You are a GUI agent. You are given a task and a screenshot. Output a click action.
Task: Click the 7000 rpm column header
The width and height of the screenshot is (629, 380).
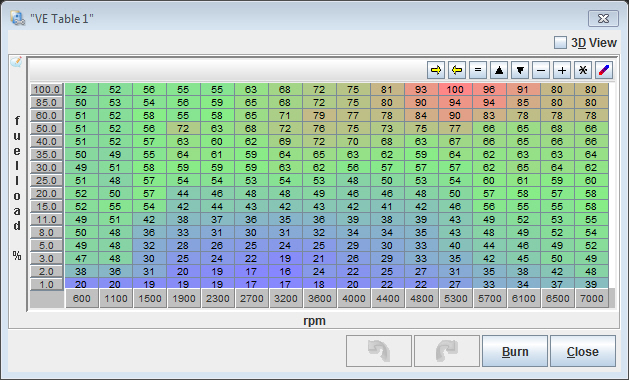pos(592,299)
